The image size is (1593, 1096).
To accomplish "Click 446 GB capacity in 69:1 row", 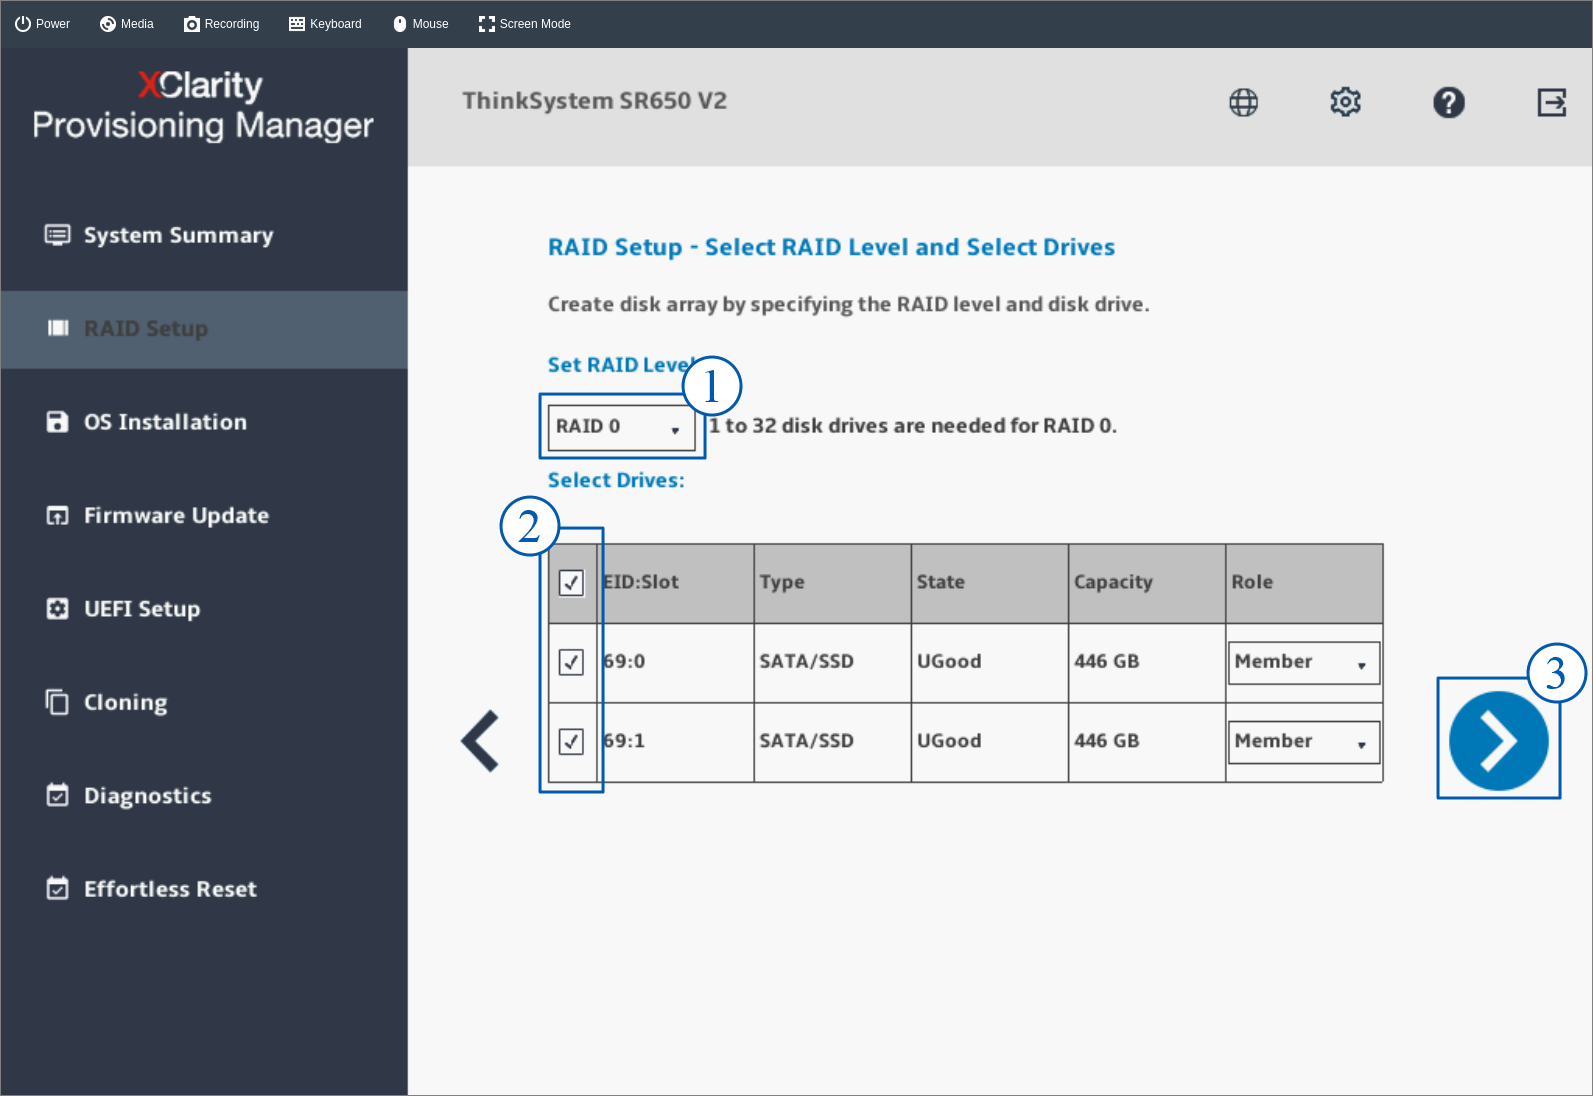I will (1107, 741).
